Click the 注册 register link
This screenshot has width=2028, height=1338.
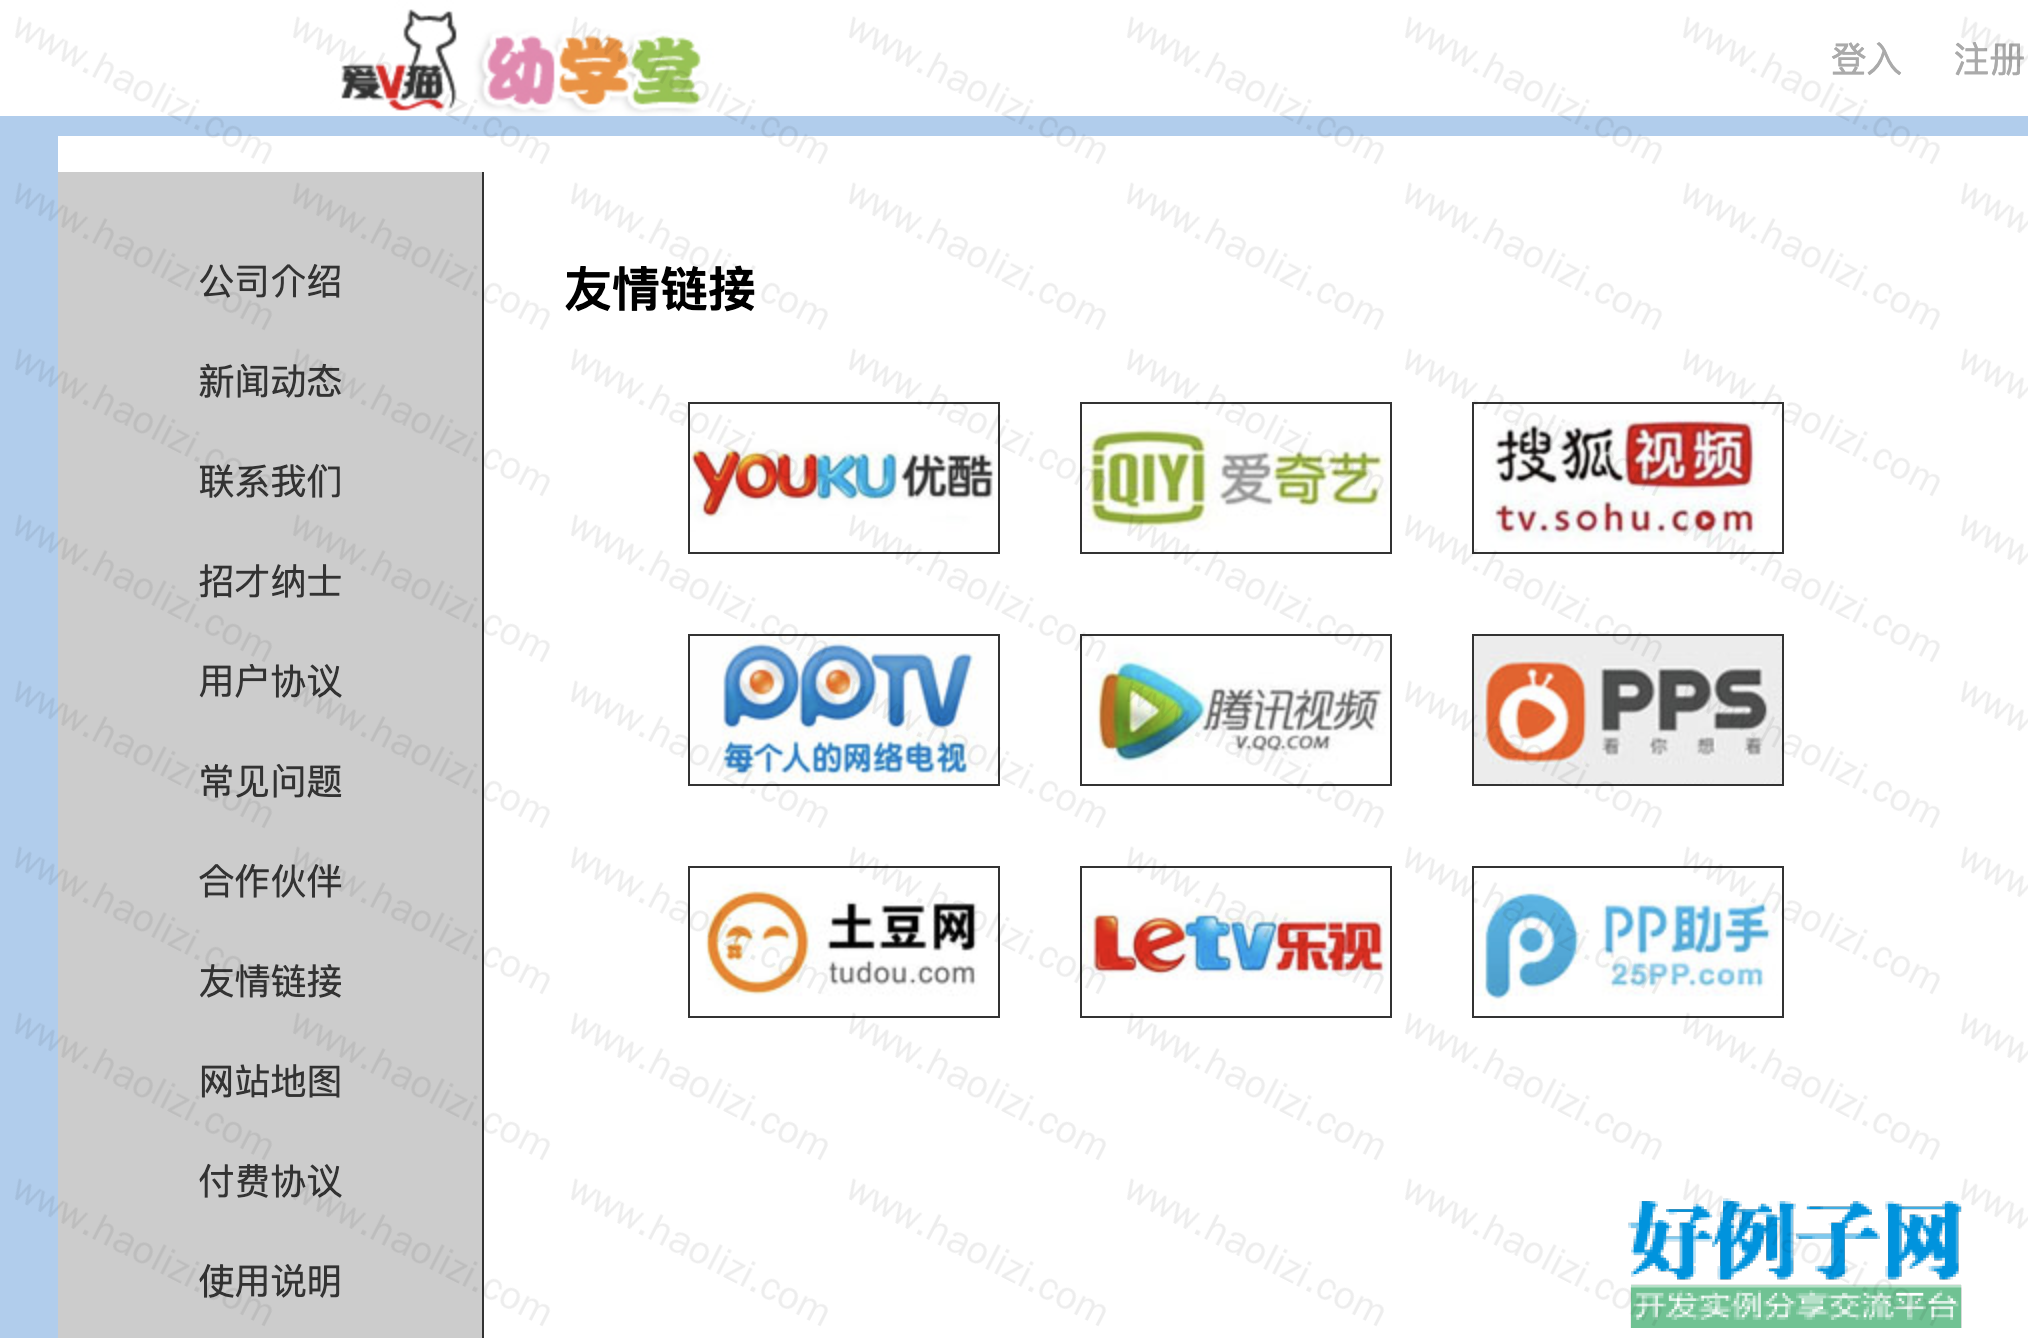[x=1989, y=59]
